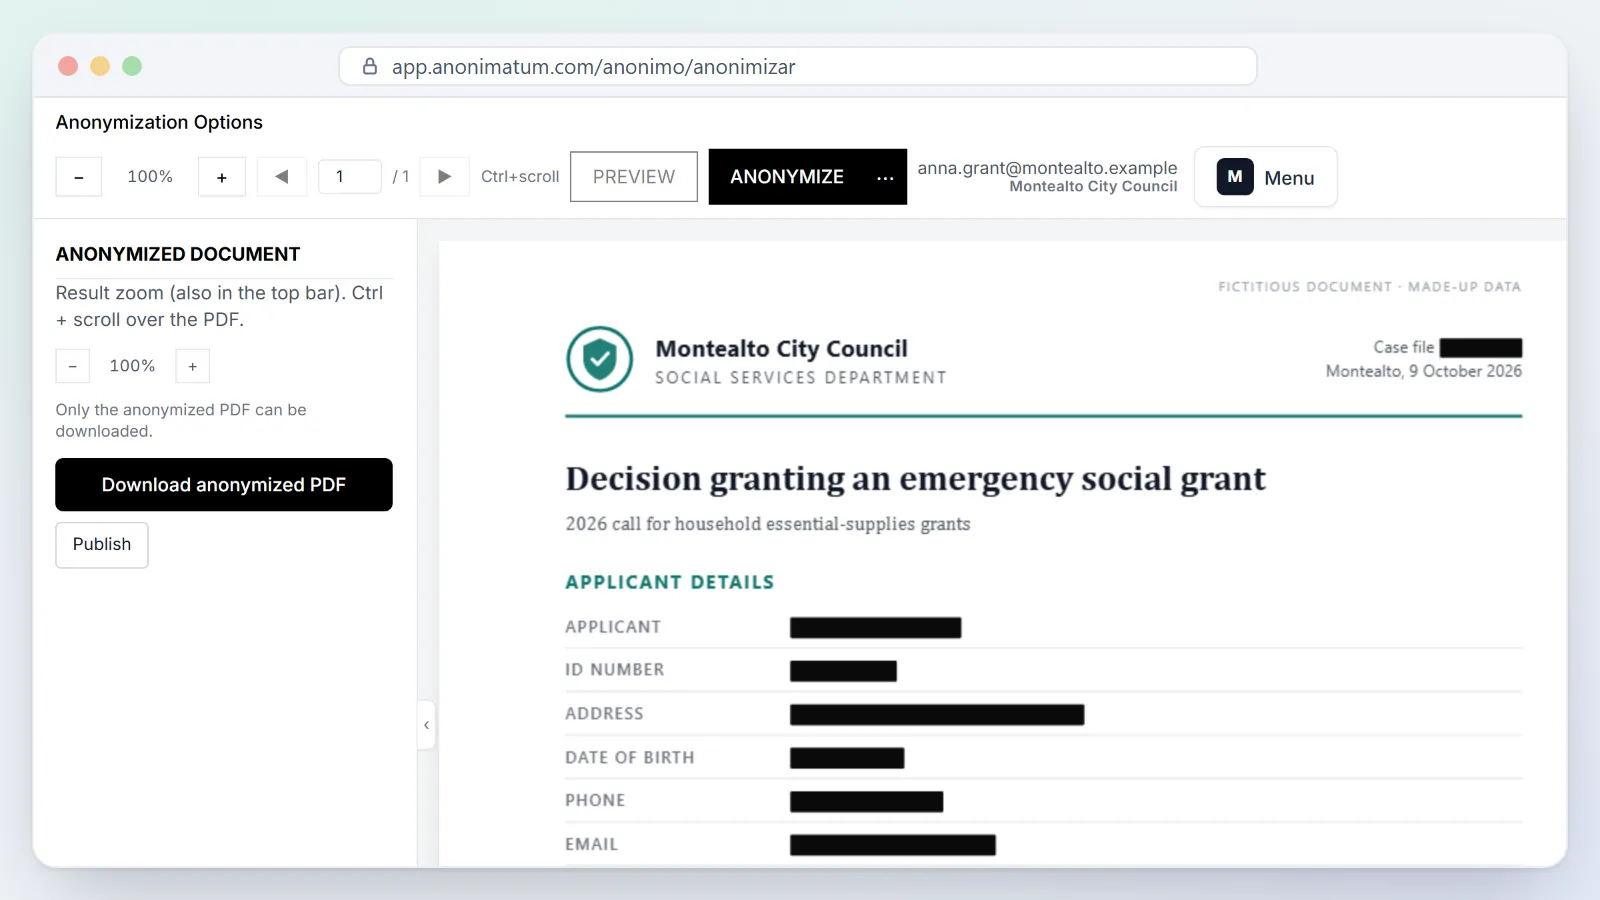Zoom in with top bar plus button
The image size is (1600, 900).
pyautogui.click(x=222, y=177)
